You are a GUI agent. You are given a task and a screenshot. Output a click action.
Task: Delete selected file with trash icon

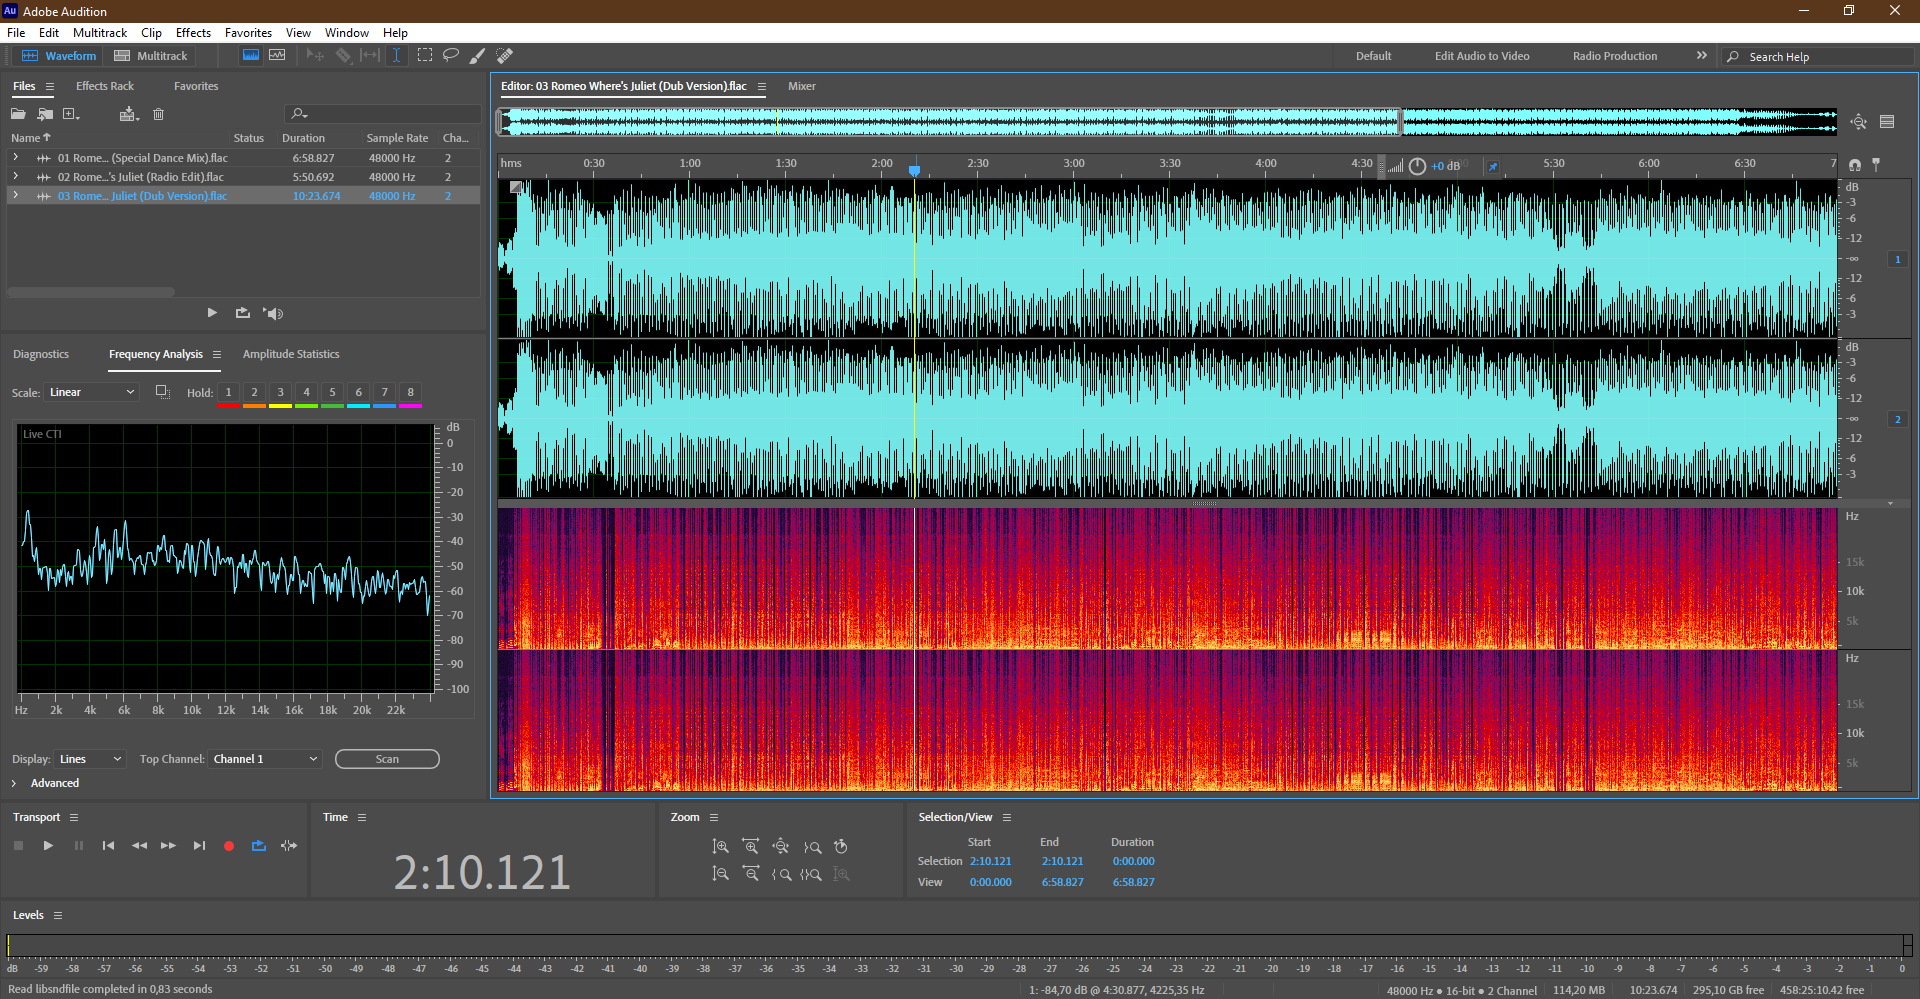[x=158, y=114]
